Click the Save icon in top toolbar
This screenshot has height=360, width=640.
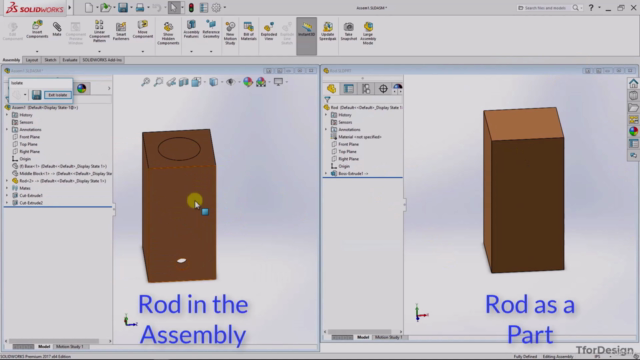tap(122, 7)
